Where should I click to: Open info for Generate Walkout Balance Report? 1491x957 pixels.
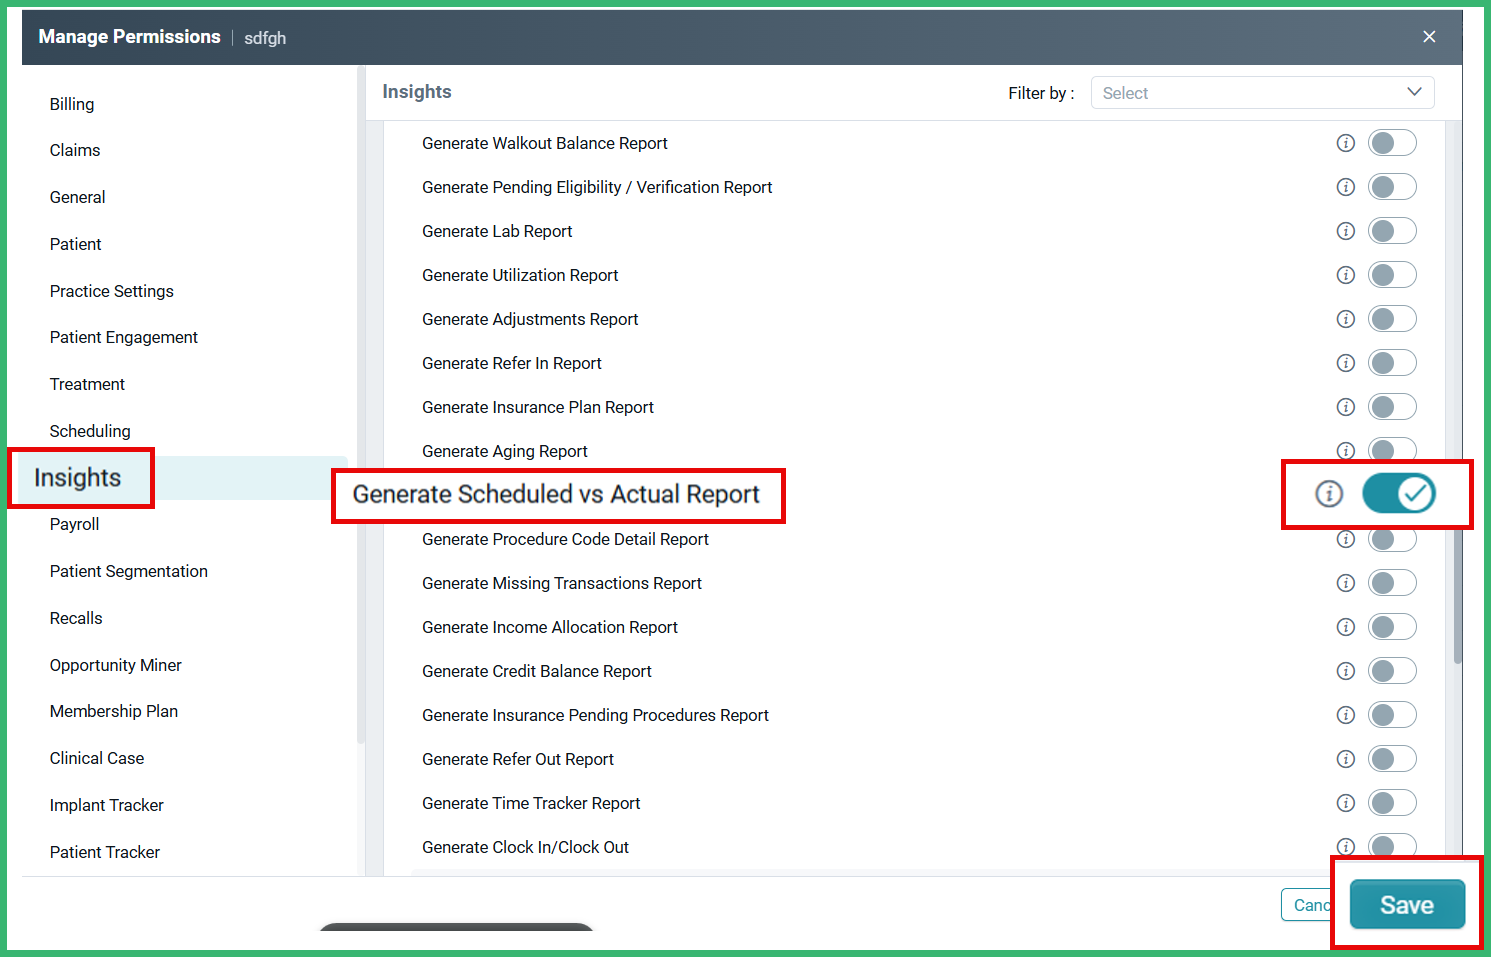tap(1345, 142)
